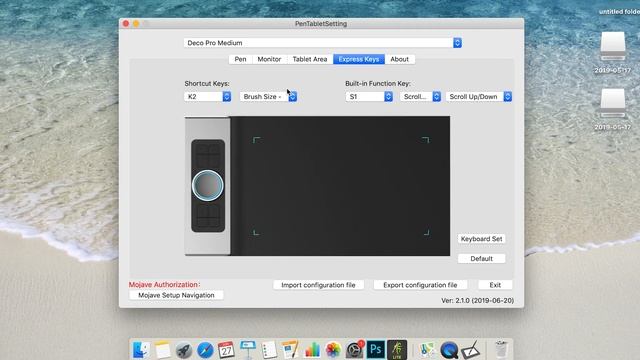Open Numbers bar chart icon in dock

click(x=312, y=350)
